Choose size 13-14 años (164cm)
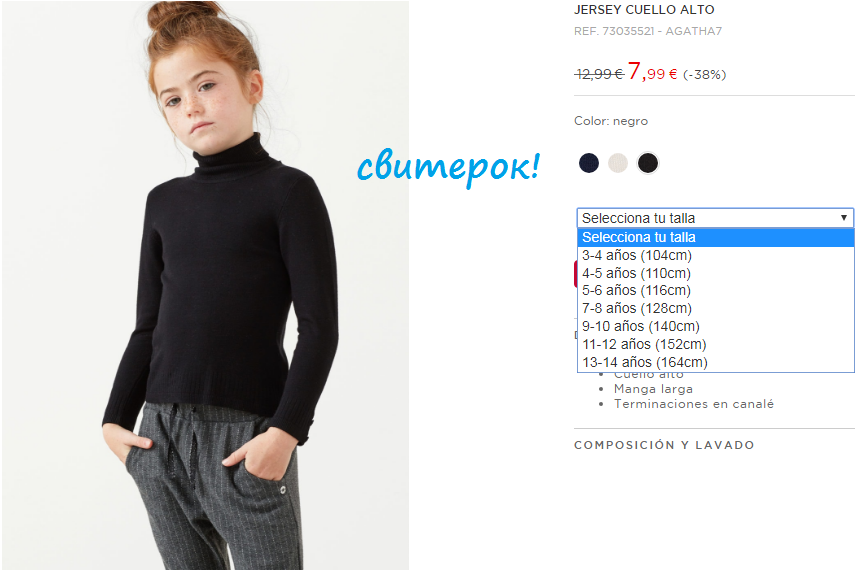 (715, 363)
